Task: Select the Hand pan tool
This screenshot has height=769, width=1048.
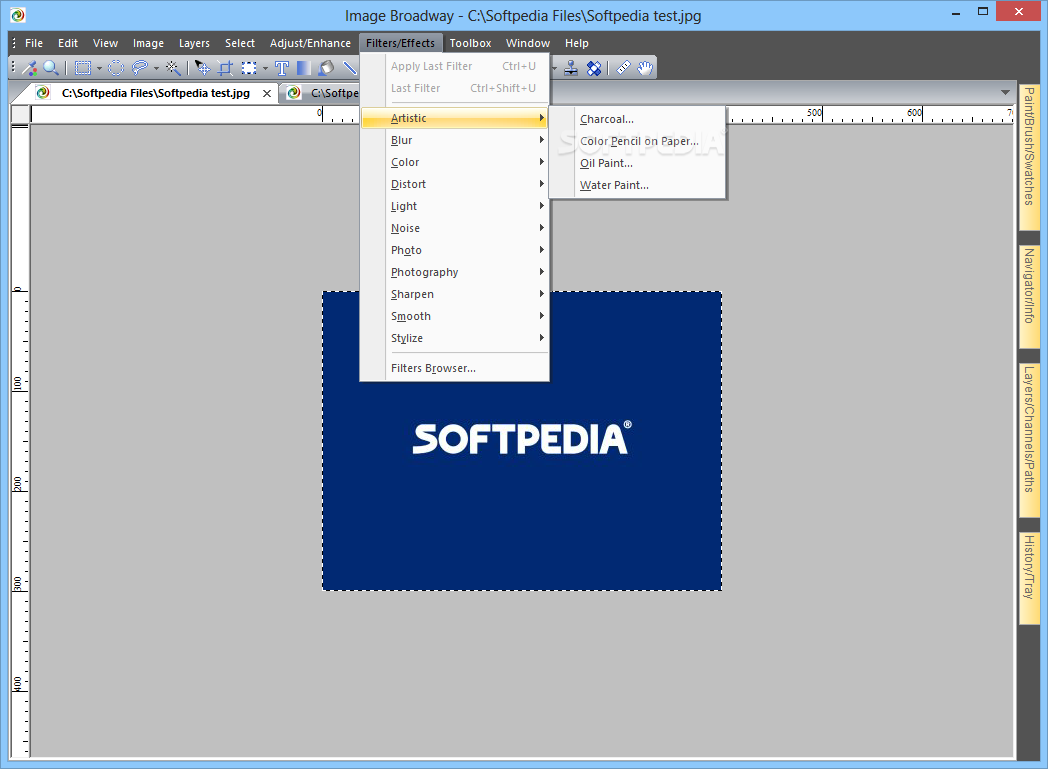Action: [x=645, y=67]
